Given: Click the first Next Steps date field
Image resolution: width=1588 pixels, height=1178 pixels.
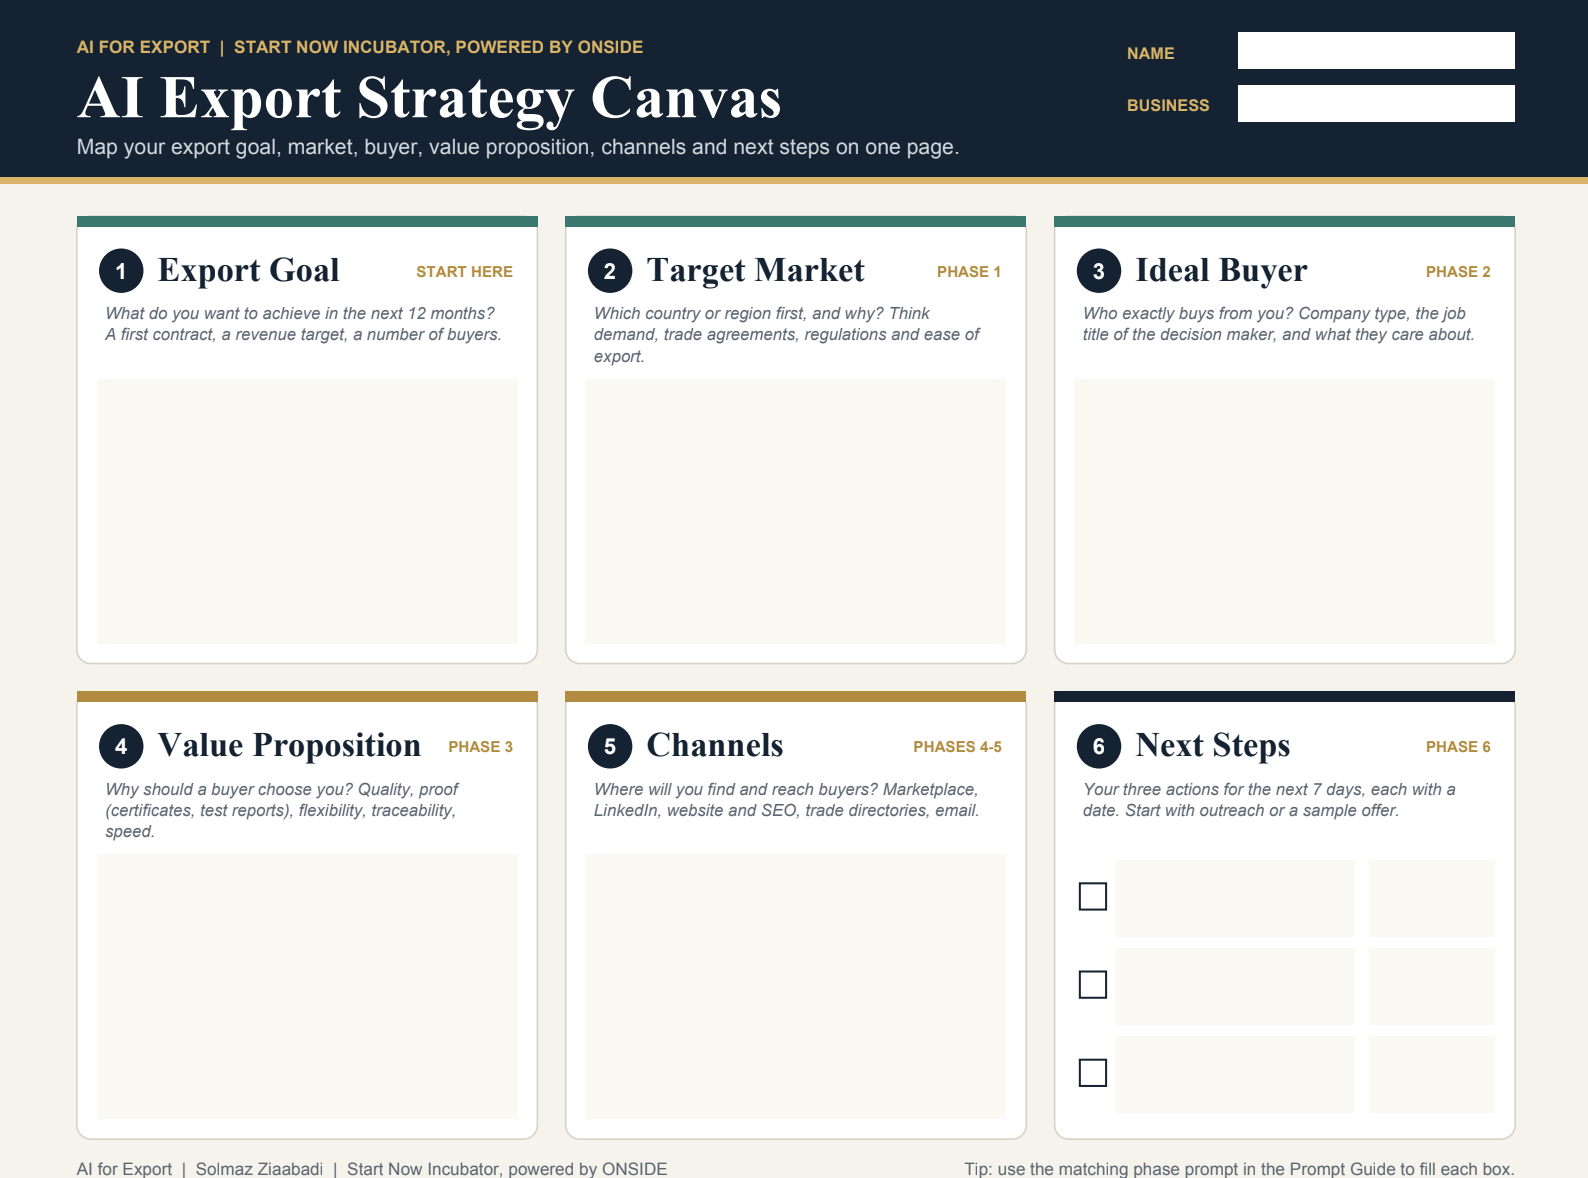Looking at the screenshot, I should [1432, 898].
